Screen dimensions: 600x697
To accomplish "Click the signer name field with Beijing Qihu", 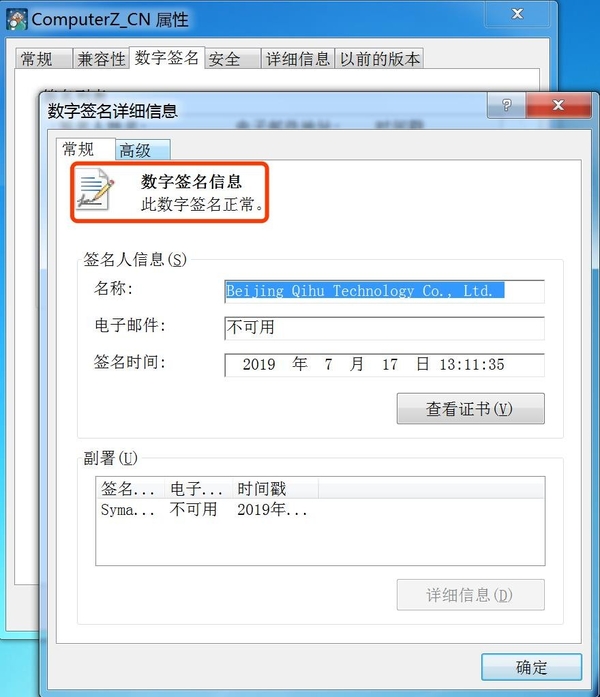I will [x=384, y=292].
